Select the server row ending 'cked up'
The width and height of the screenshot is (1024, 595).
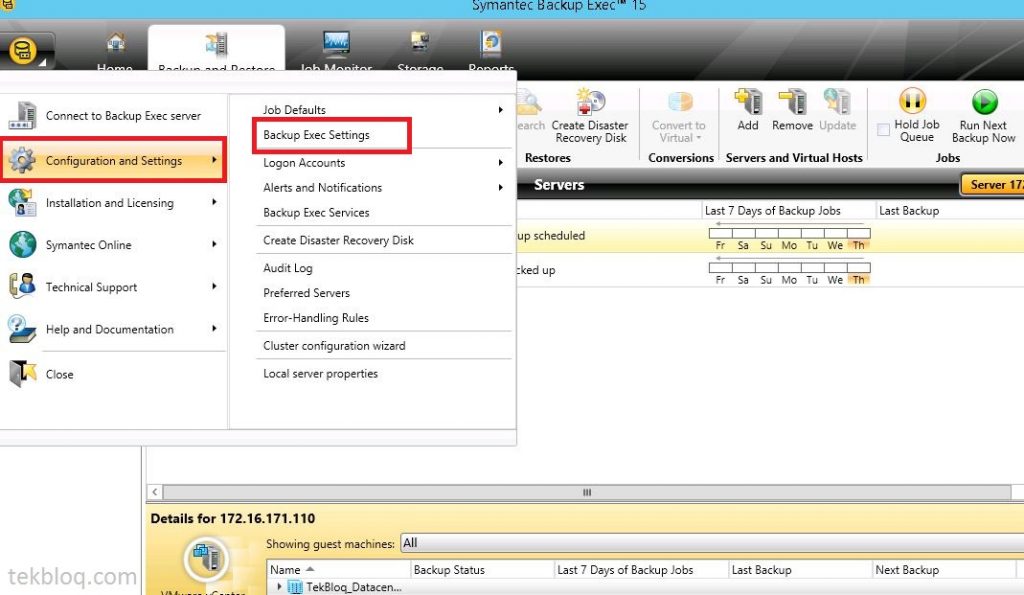point(770,270)
